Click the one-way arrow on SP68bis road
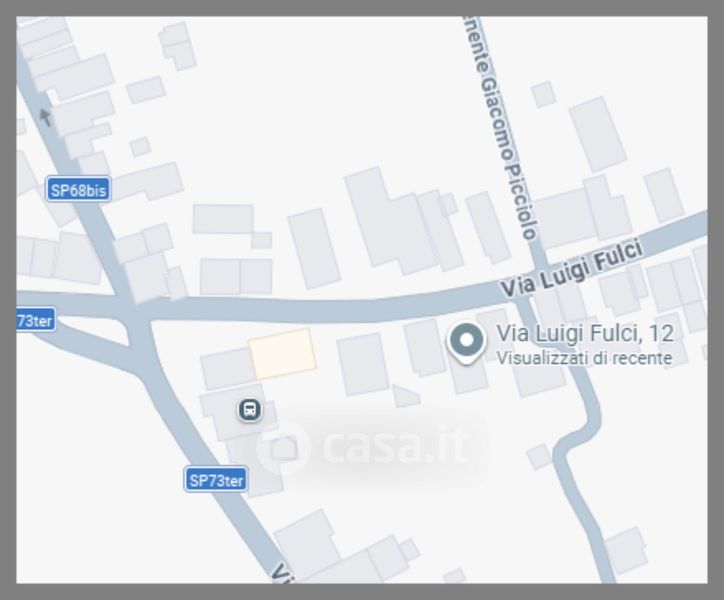This screenshot has width=724, height=600. click(45, 117)
